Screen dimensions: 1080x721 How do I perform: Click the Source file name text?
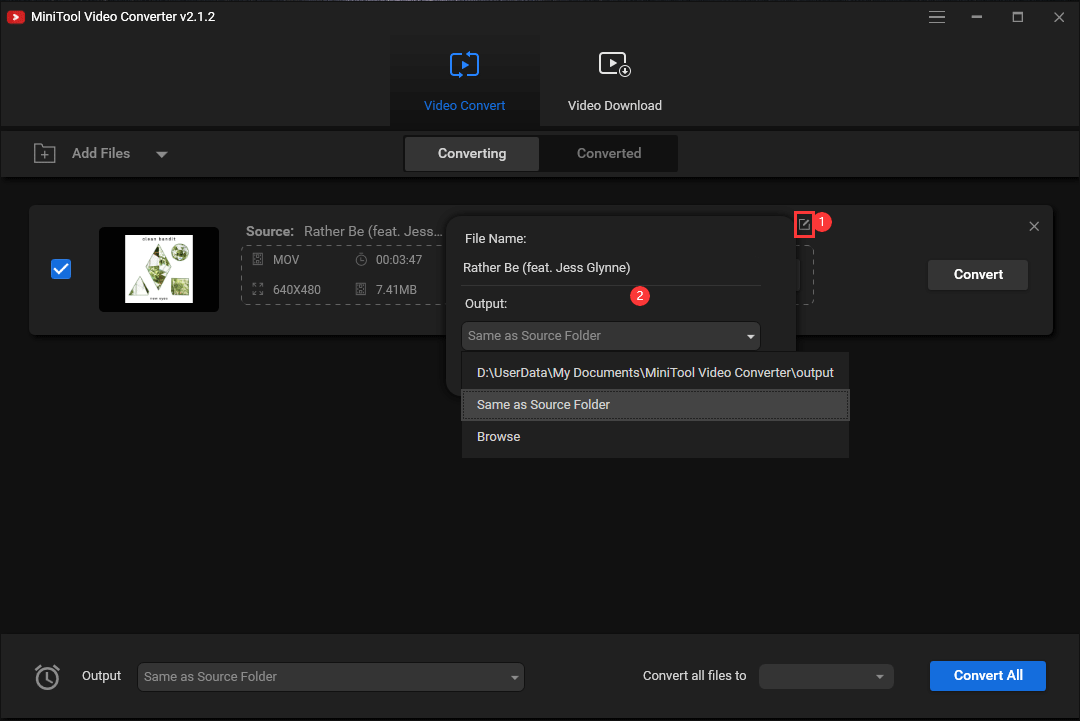pos(373,231)
